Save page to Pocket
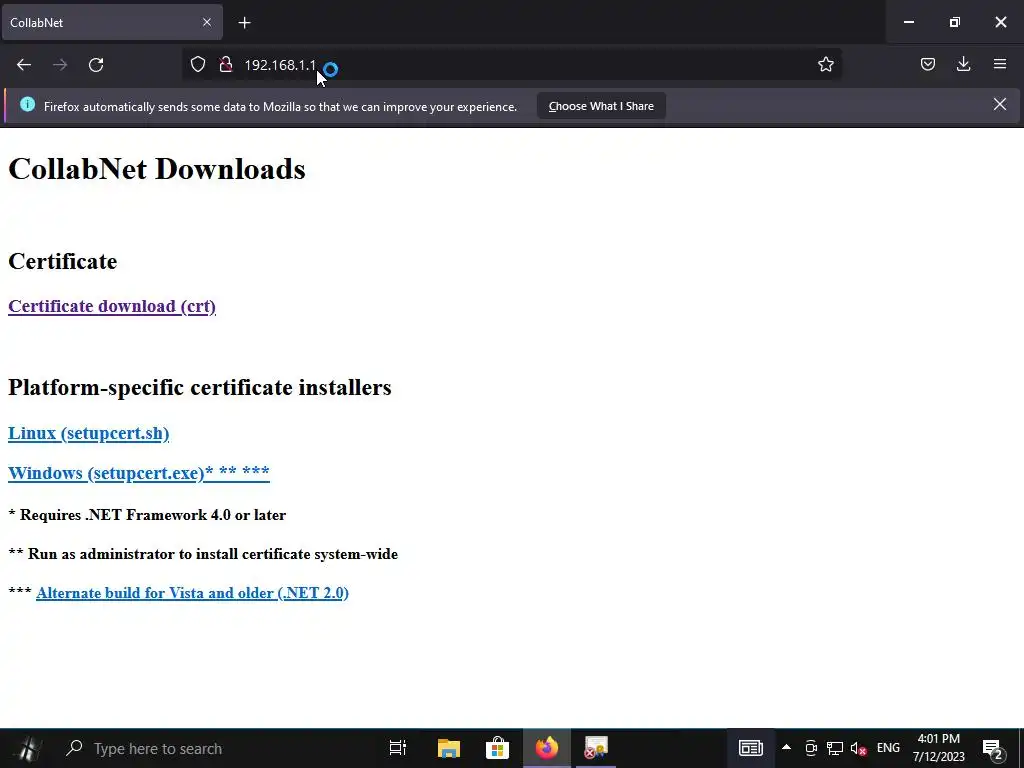This screenshot has height=768, width=1024. (x=927, y=64)
